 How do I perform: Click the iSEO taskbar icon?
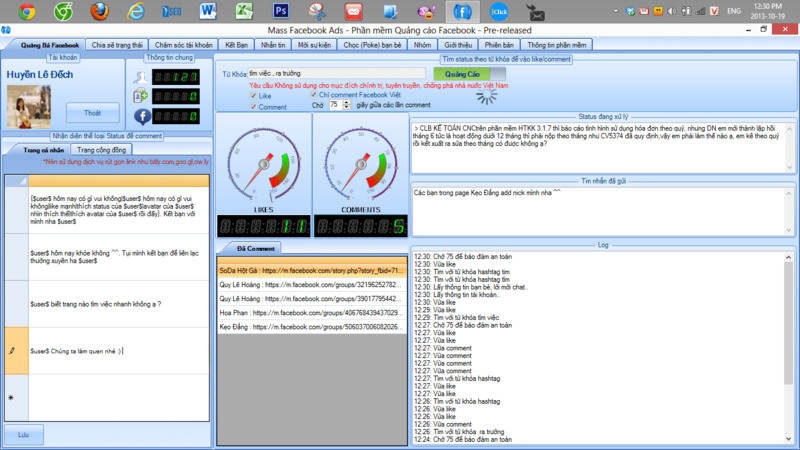point(172,11)
